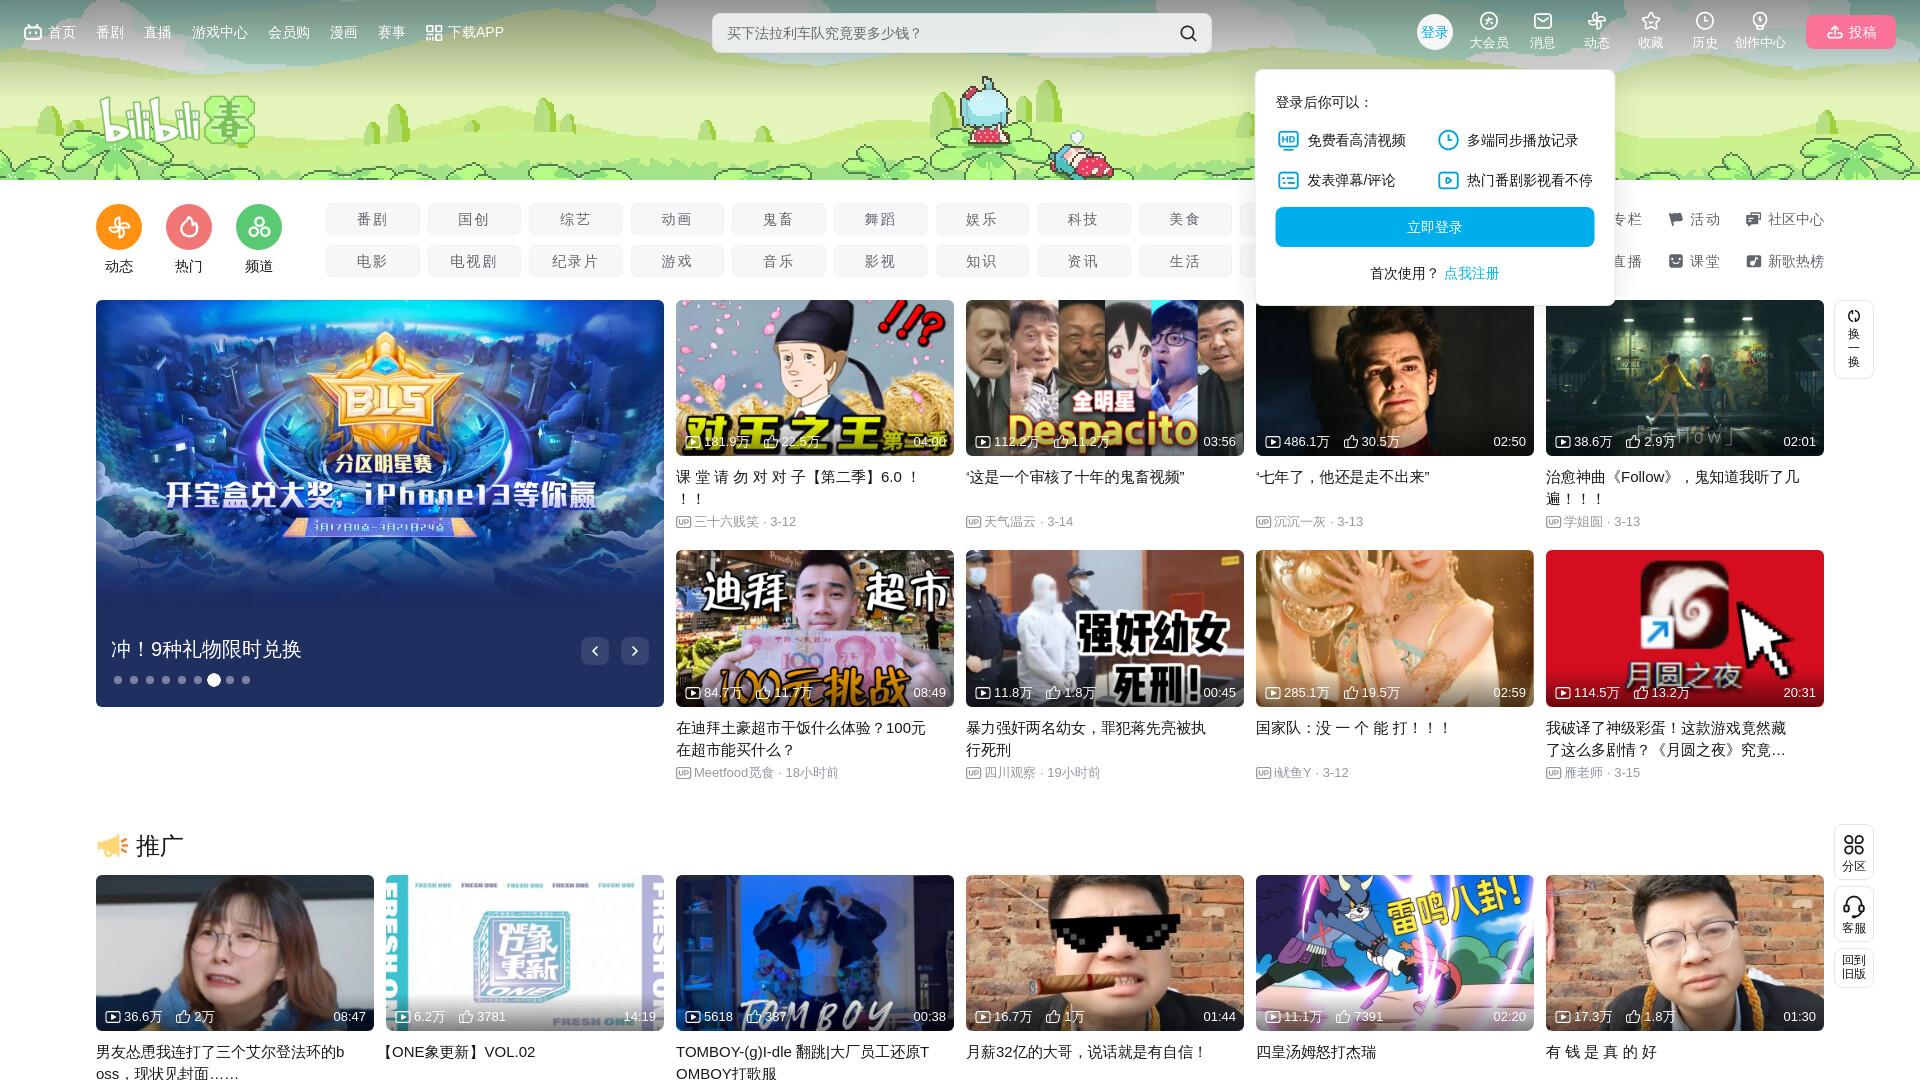Select 鬼畜 category tag
1920x1080 pixels.
pos(779,219)
